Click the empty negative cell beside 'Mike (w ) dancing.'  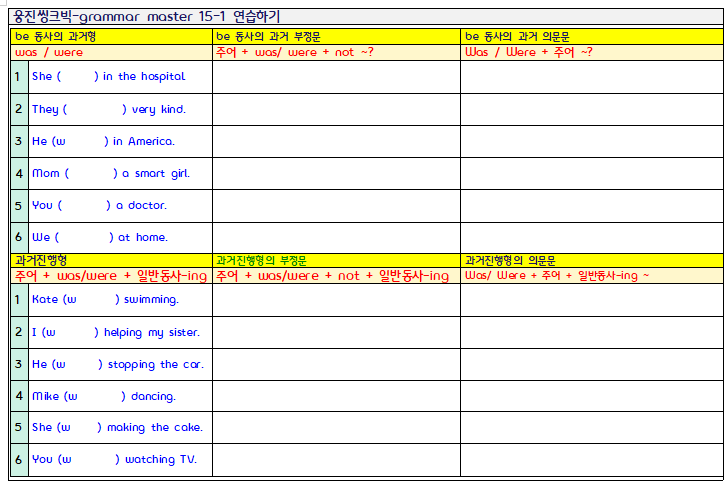(x=337, y=396)
